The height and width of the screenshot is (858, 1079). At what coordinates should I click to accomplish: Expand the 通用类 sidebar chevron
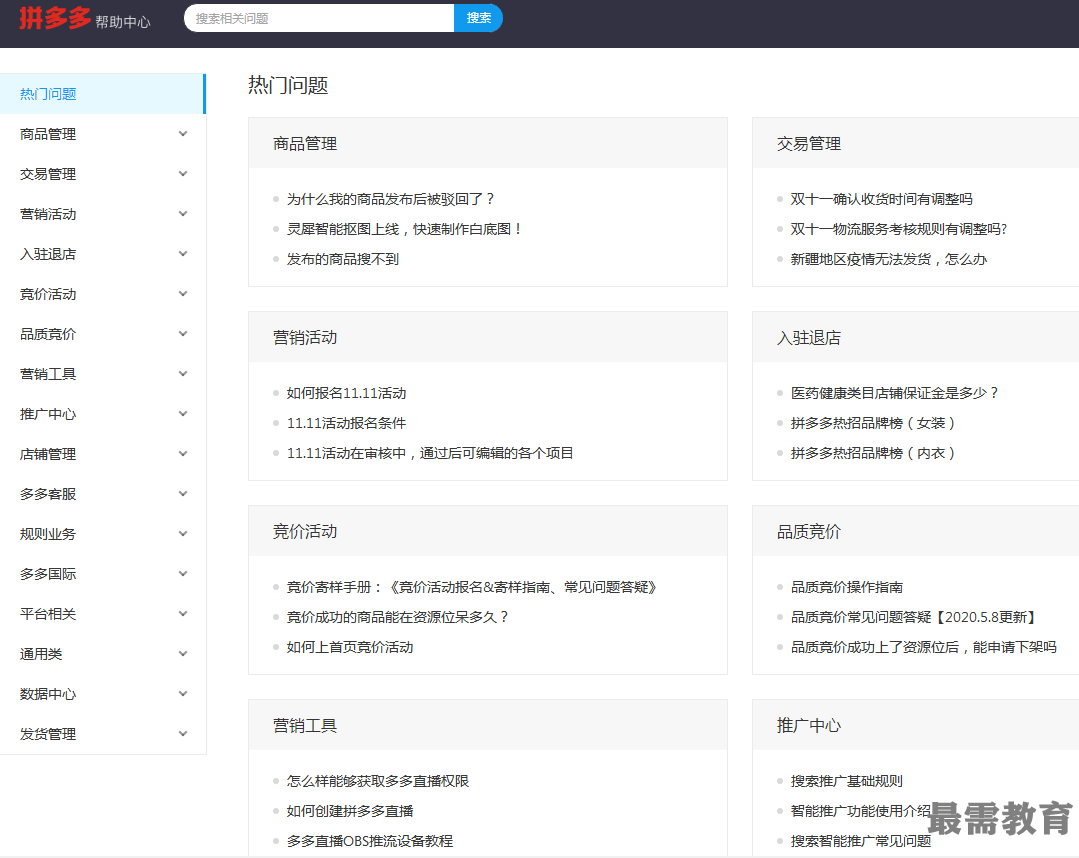tap(183, 653)
